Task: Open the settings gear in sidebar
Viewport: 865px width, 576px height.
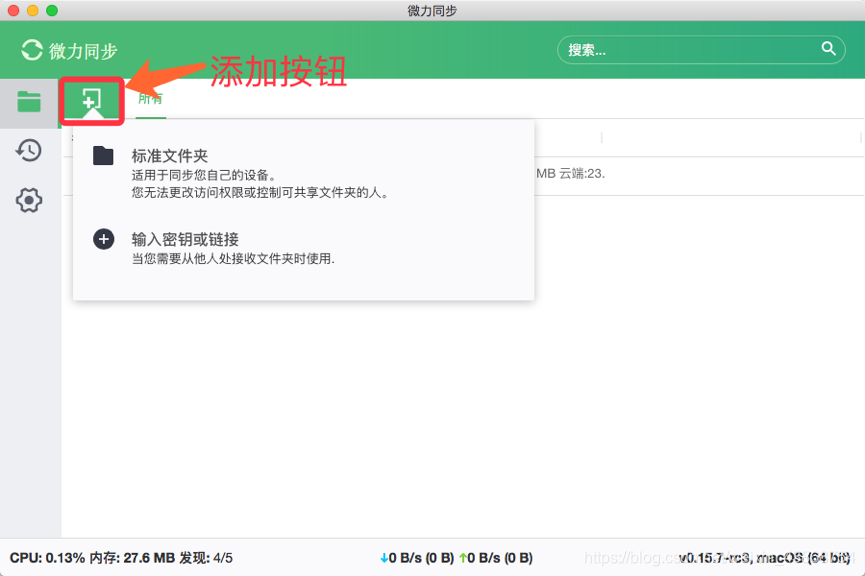Action: [29, 200]
